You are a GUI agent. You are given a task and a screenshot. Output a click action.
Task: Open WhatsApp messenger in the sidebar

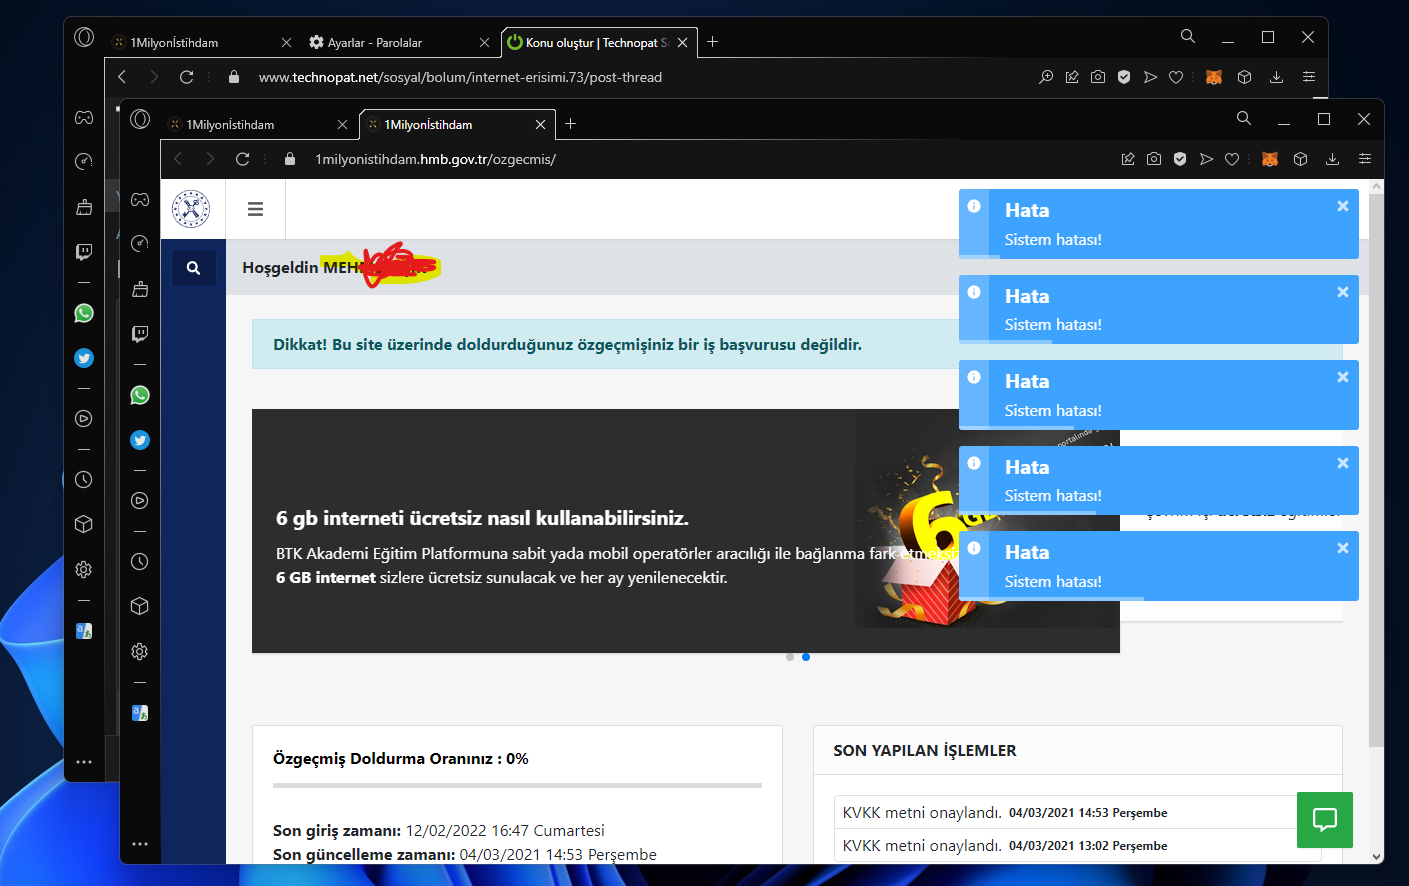[x=140, y=395]
